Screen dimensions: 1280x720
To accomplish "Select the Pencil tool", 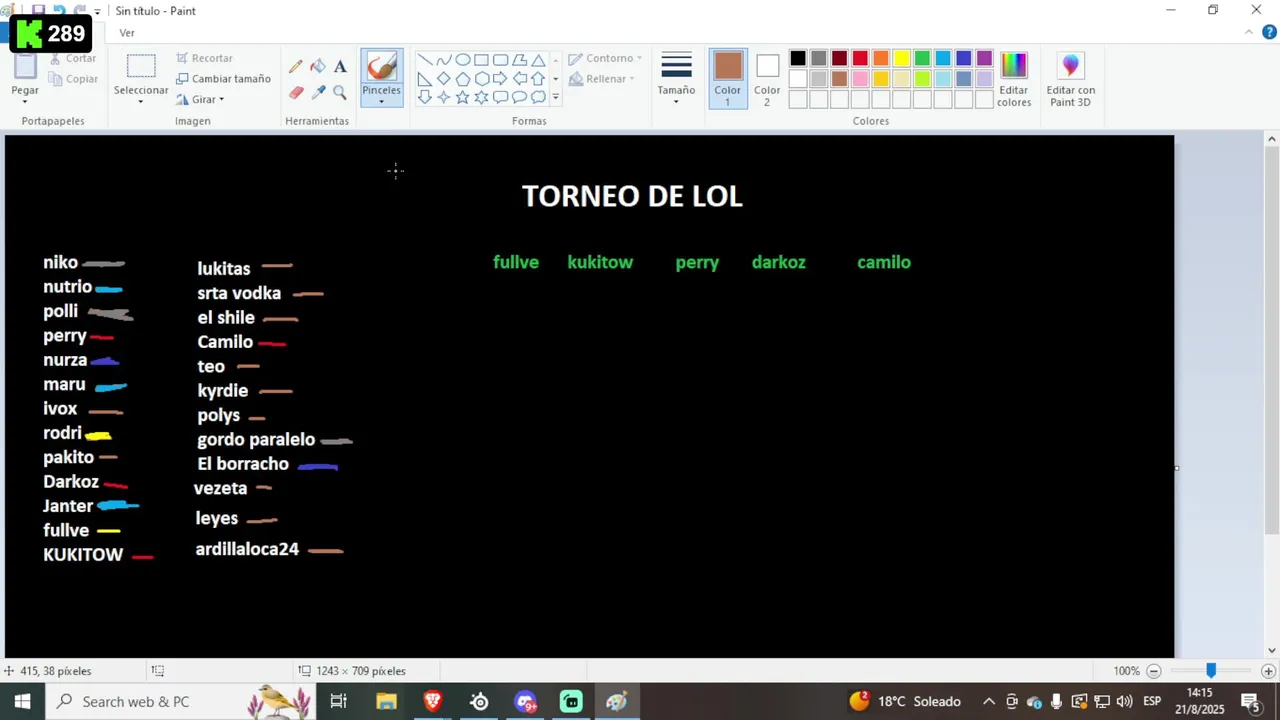I will coord(296,67).
